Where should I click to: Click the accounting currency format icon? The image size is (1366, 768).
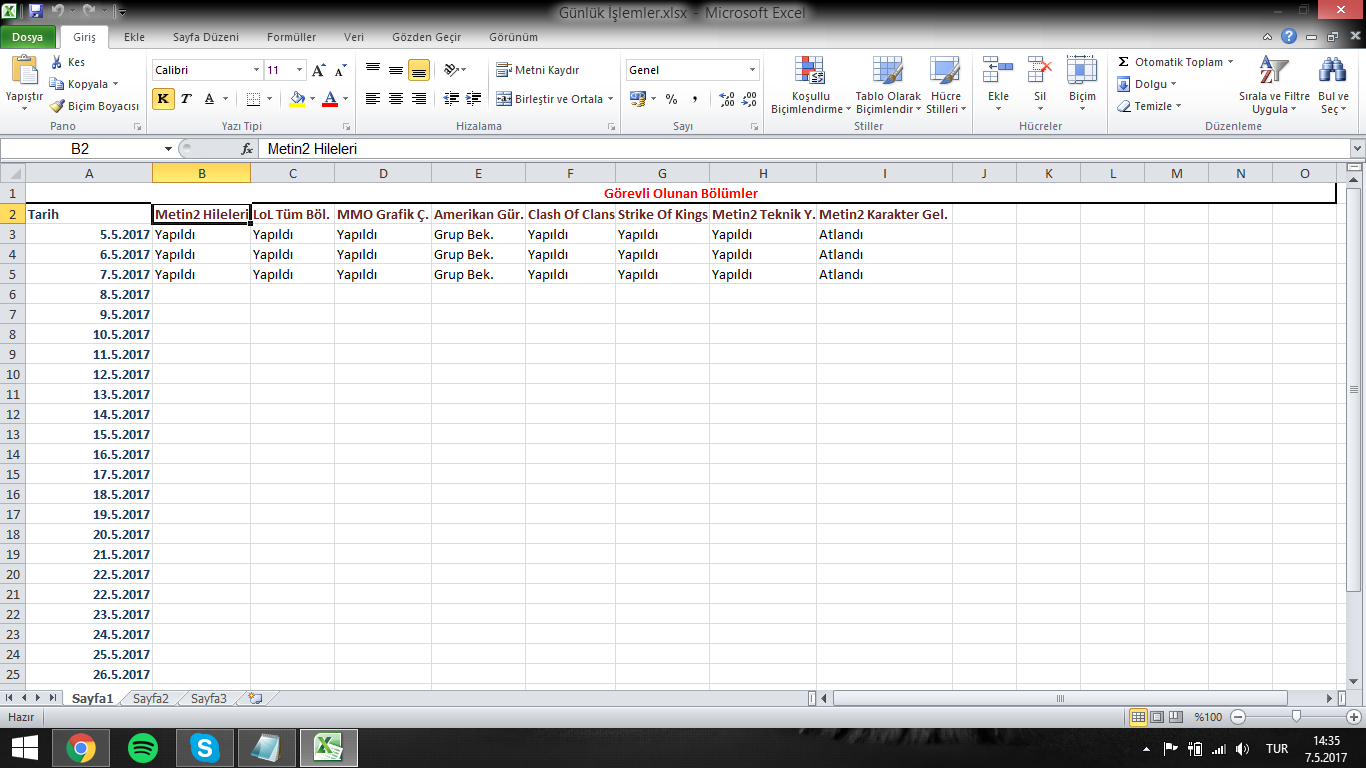[x=638, y=99]
